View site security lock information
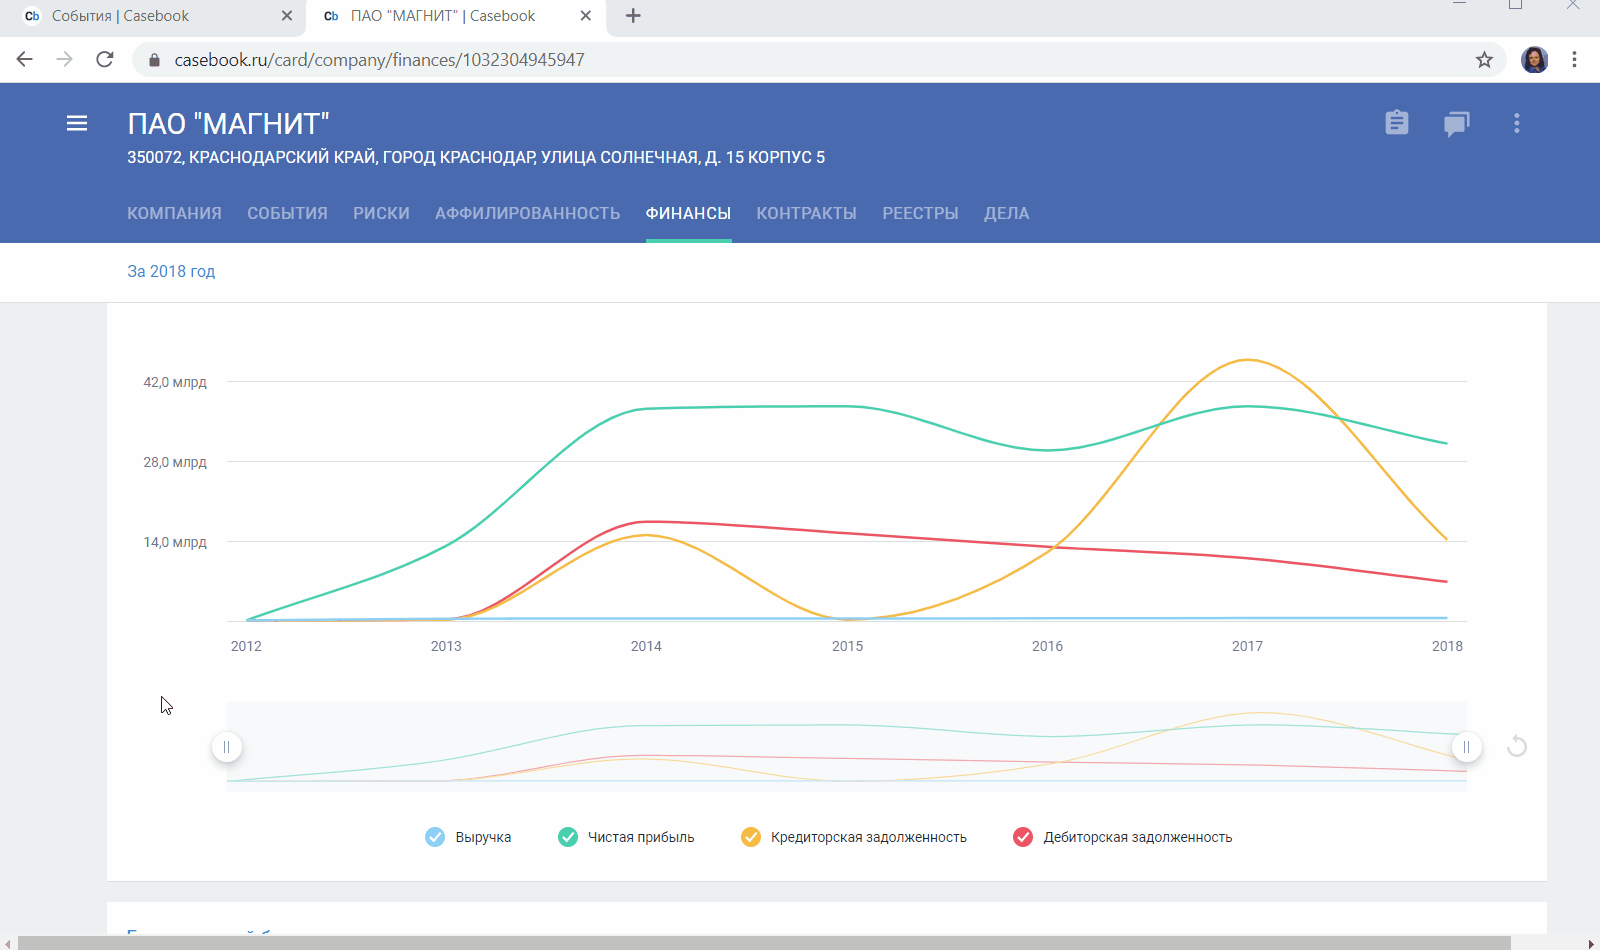The height and width of the screenshot is (950, 1600). coord(154,60)
